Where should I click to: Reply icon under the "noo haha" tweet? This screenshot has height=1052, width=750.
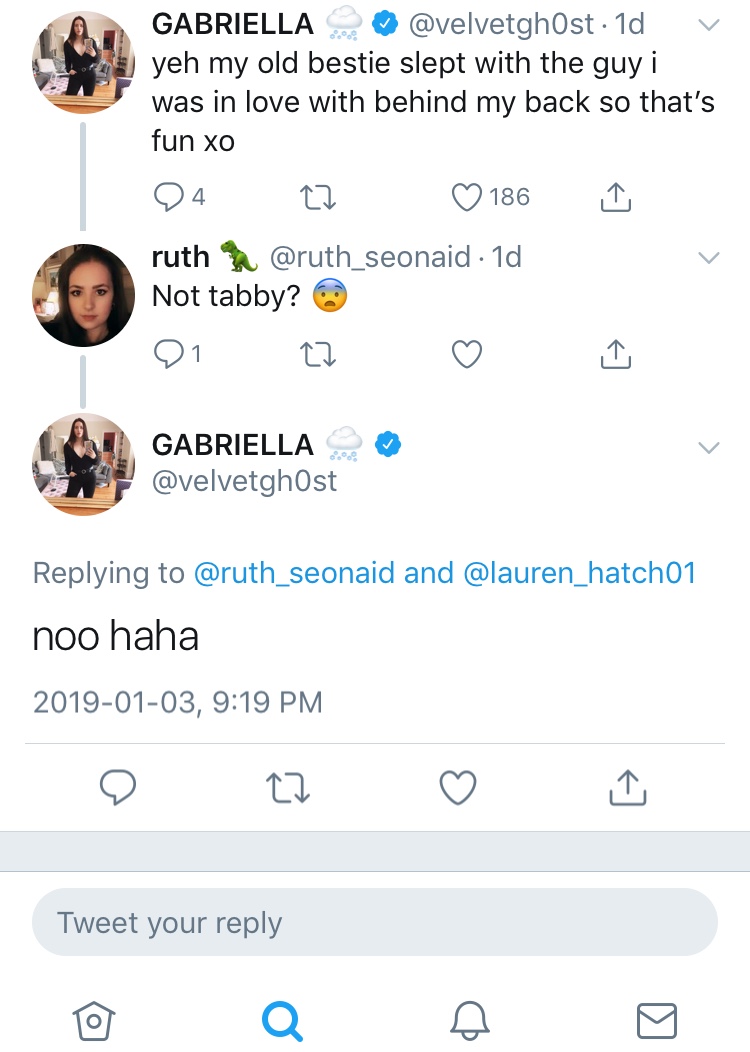(118, 787)
